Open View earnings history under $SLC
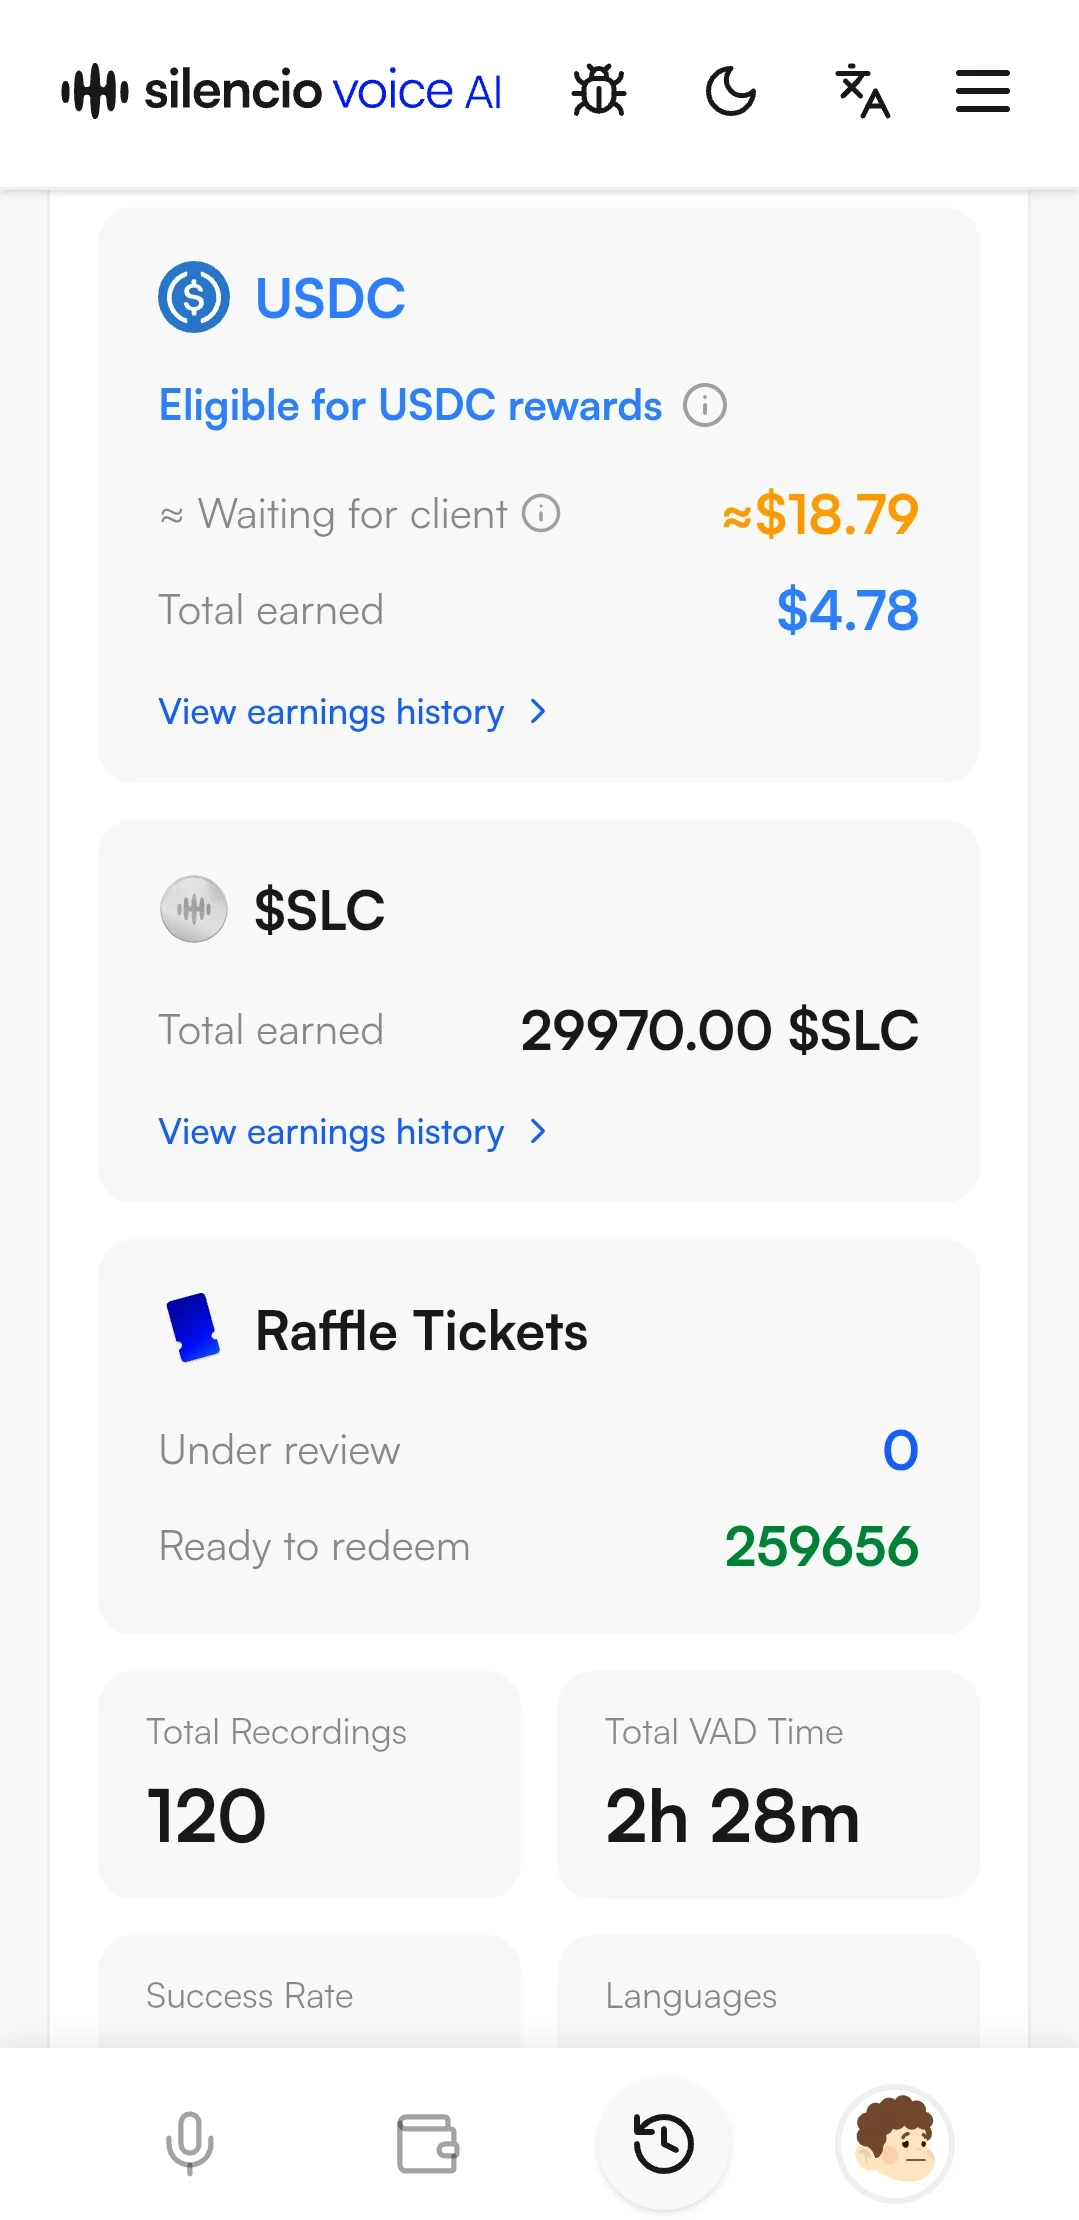 pyautogui.click(x=331, y=1132)
